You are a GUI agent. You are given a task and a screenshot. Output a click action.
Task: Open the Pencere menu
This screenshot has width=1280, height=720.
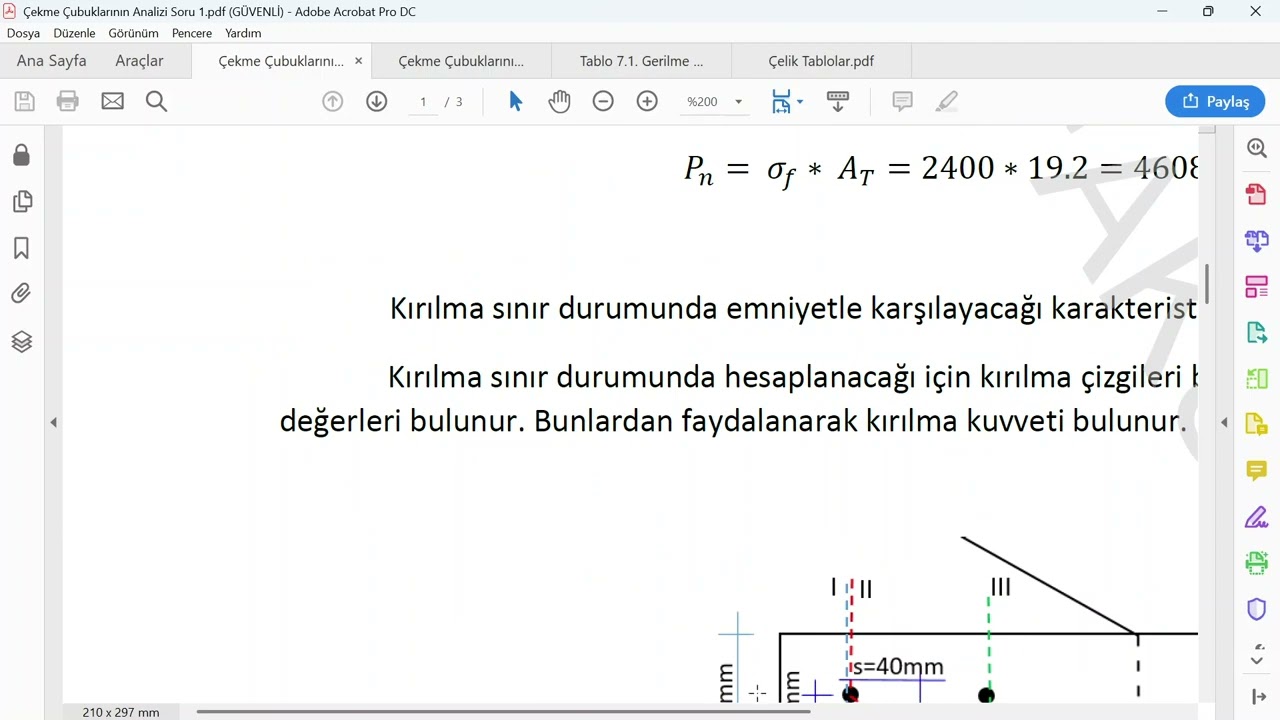click(191, 33)
